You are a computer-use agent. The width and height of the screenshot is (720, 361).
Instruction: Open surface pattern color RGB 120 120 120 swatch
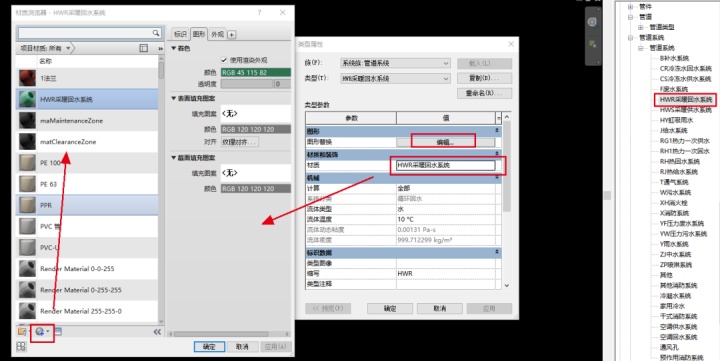[256, 130]
